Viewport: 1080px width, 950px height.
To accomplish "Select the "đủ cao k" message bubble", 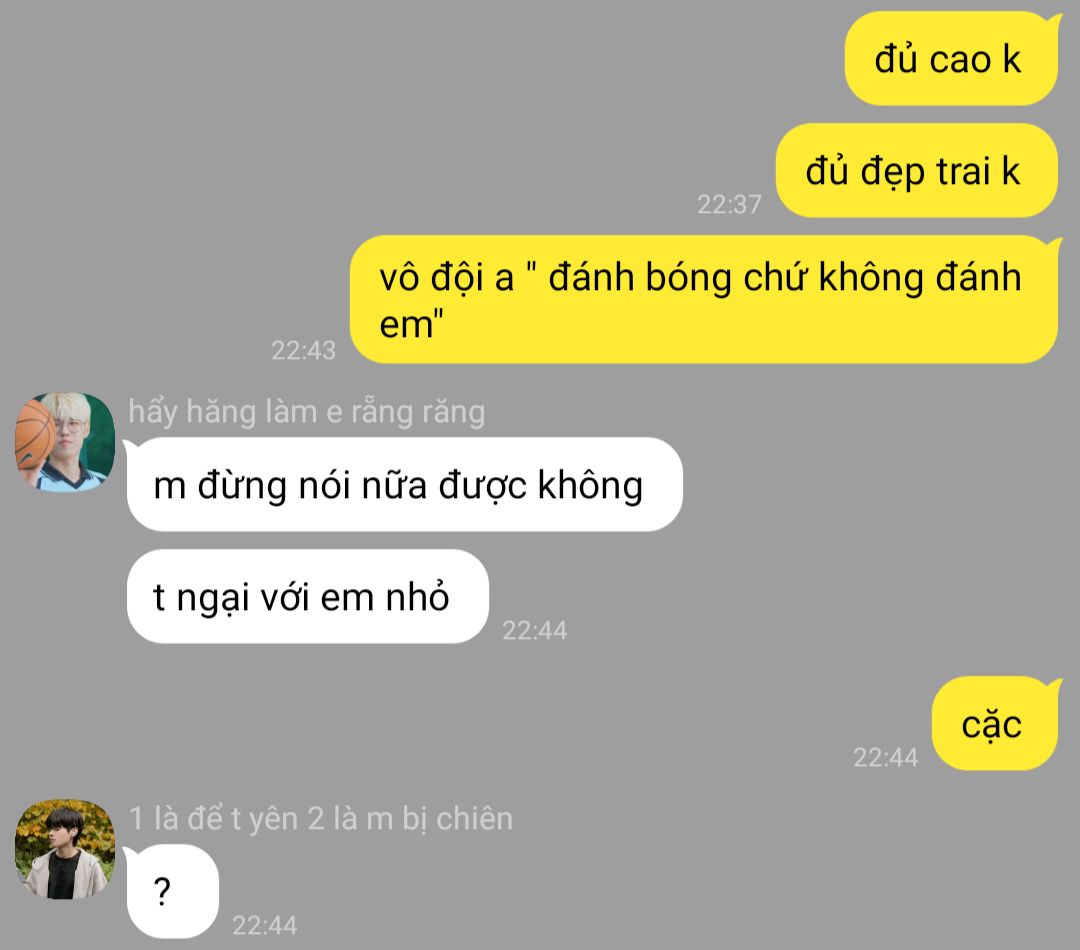I will (951, 59).
